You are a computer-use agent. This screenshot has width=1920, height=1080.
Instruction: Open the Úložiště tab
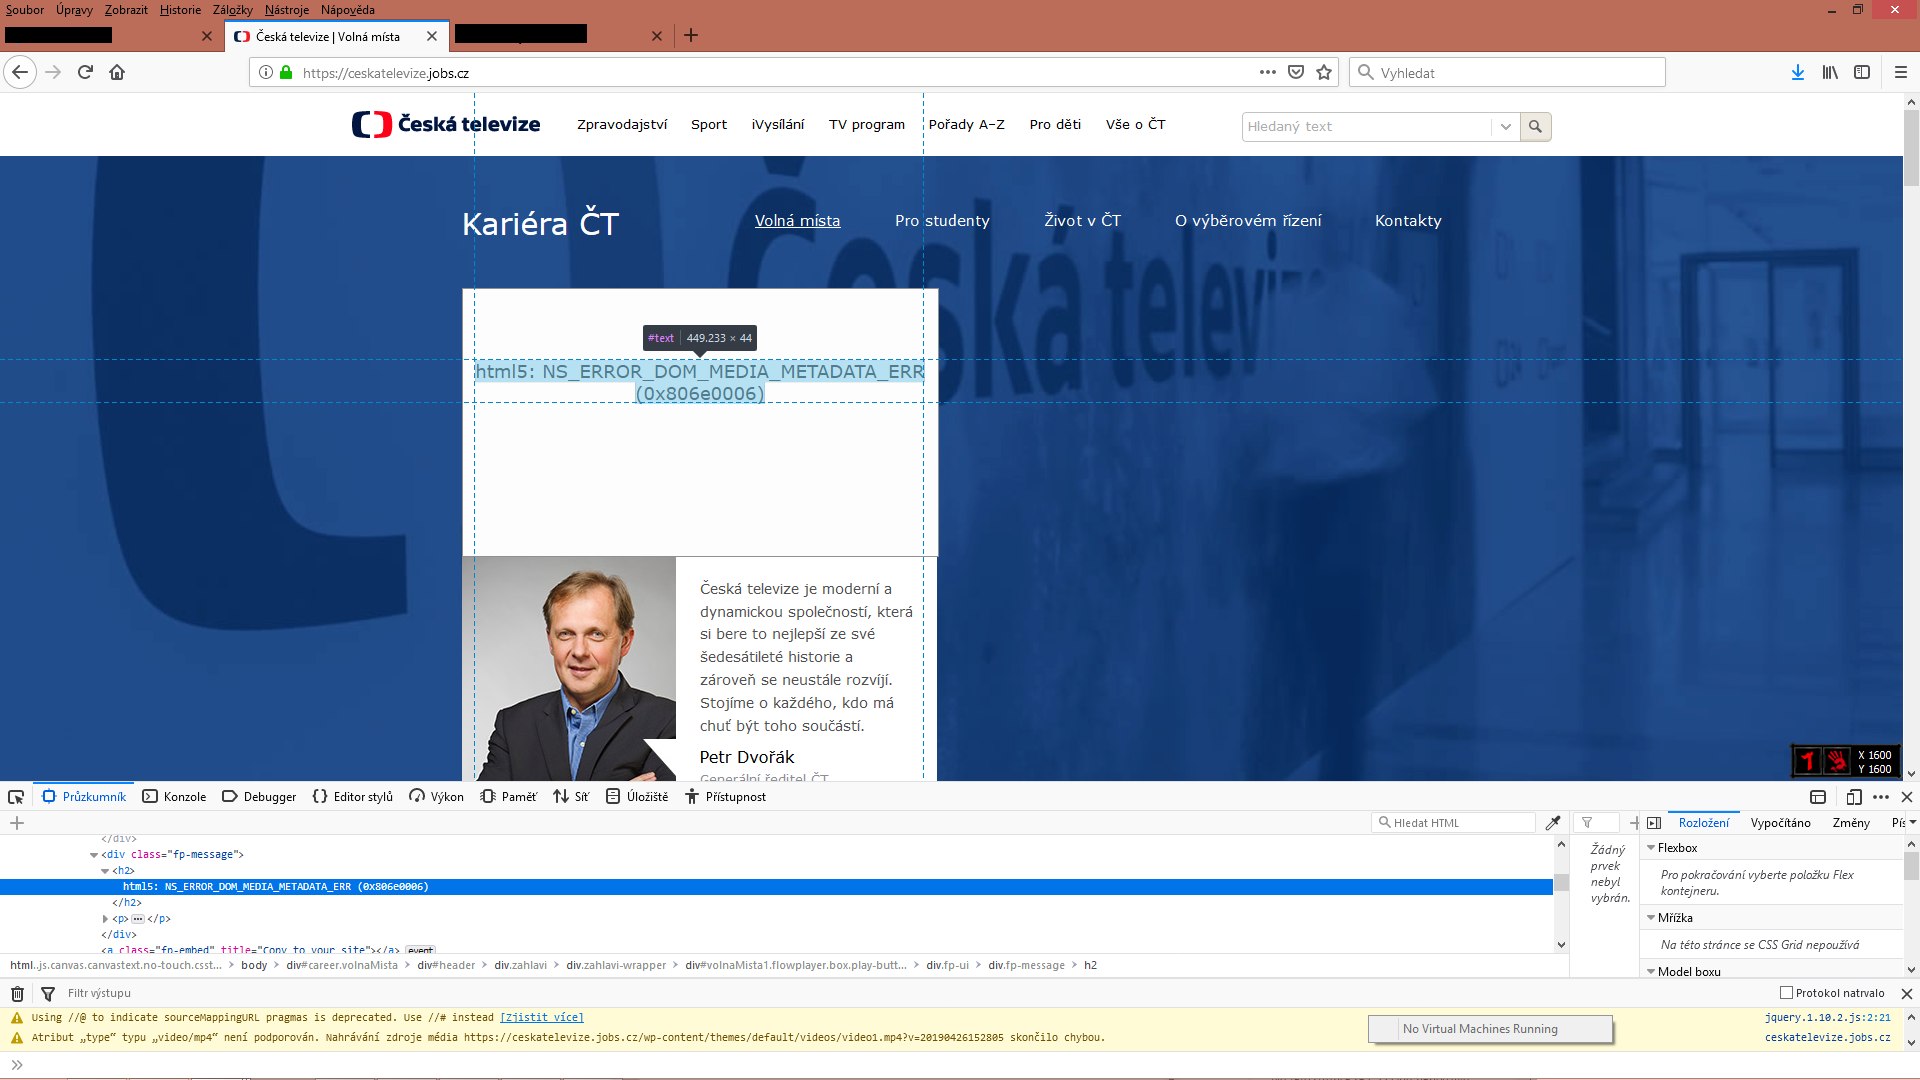637,797
